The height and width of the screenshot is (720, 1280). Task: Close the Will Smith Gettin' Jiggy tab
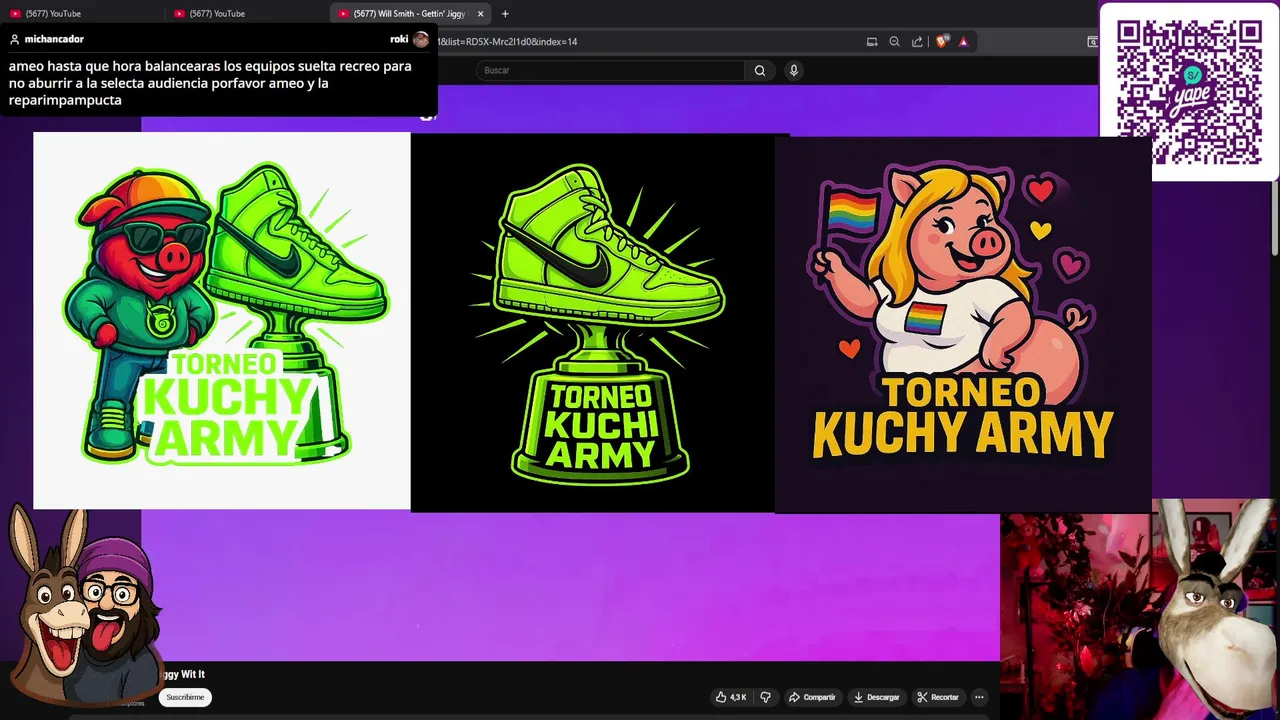(x=481, y=14)
